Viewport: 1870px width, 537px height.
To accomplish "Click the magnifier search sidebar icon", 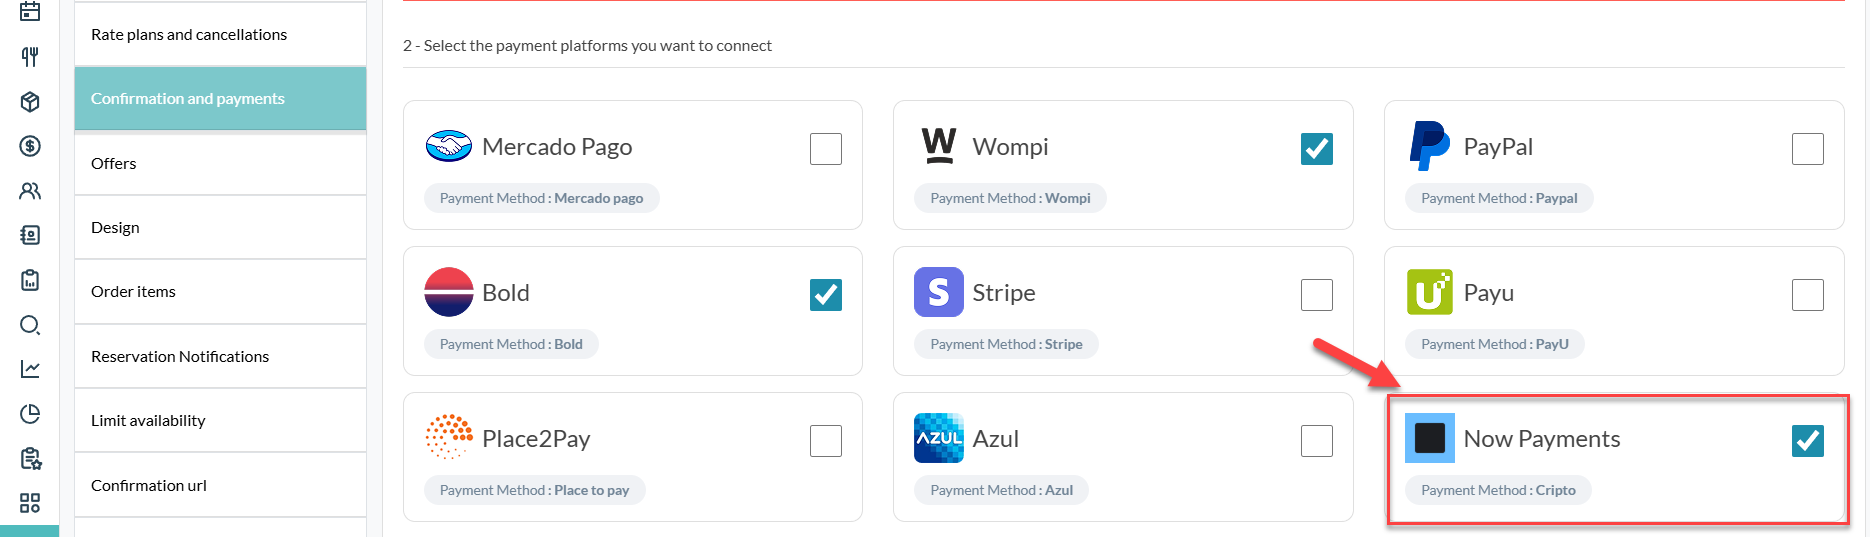I will (30, 325).
